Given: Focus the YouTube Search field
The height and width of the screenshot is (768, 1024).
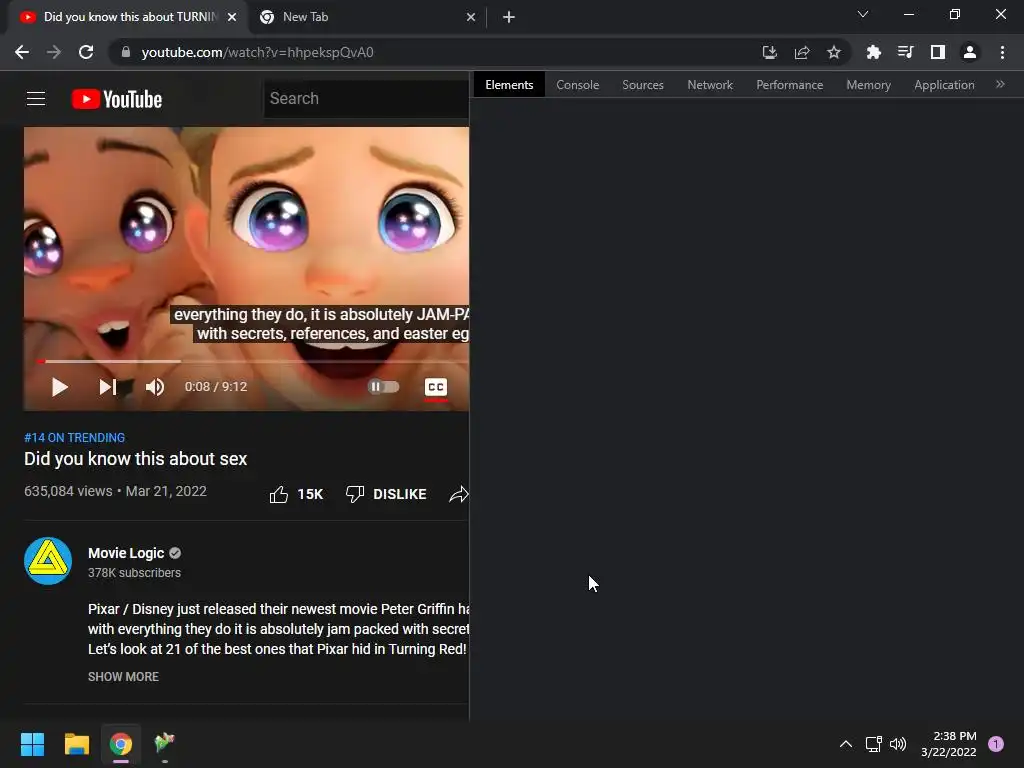Looking at the screenshot, I should pos(366,99).
